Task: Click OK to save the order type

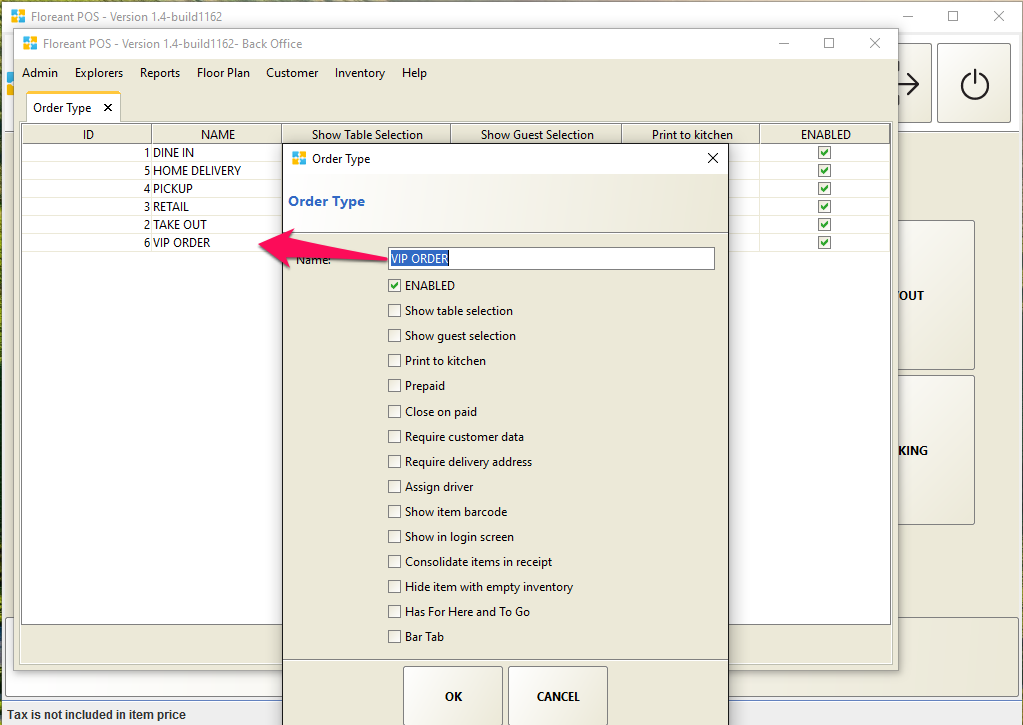Action: [453, 696]
